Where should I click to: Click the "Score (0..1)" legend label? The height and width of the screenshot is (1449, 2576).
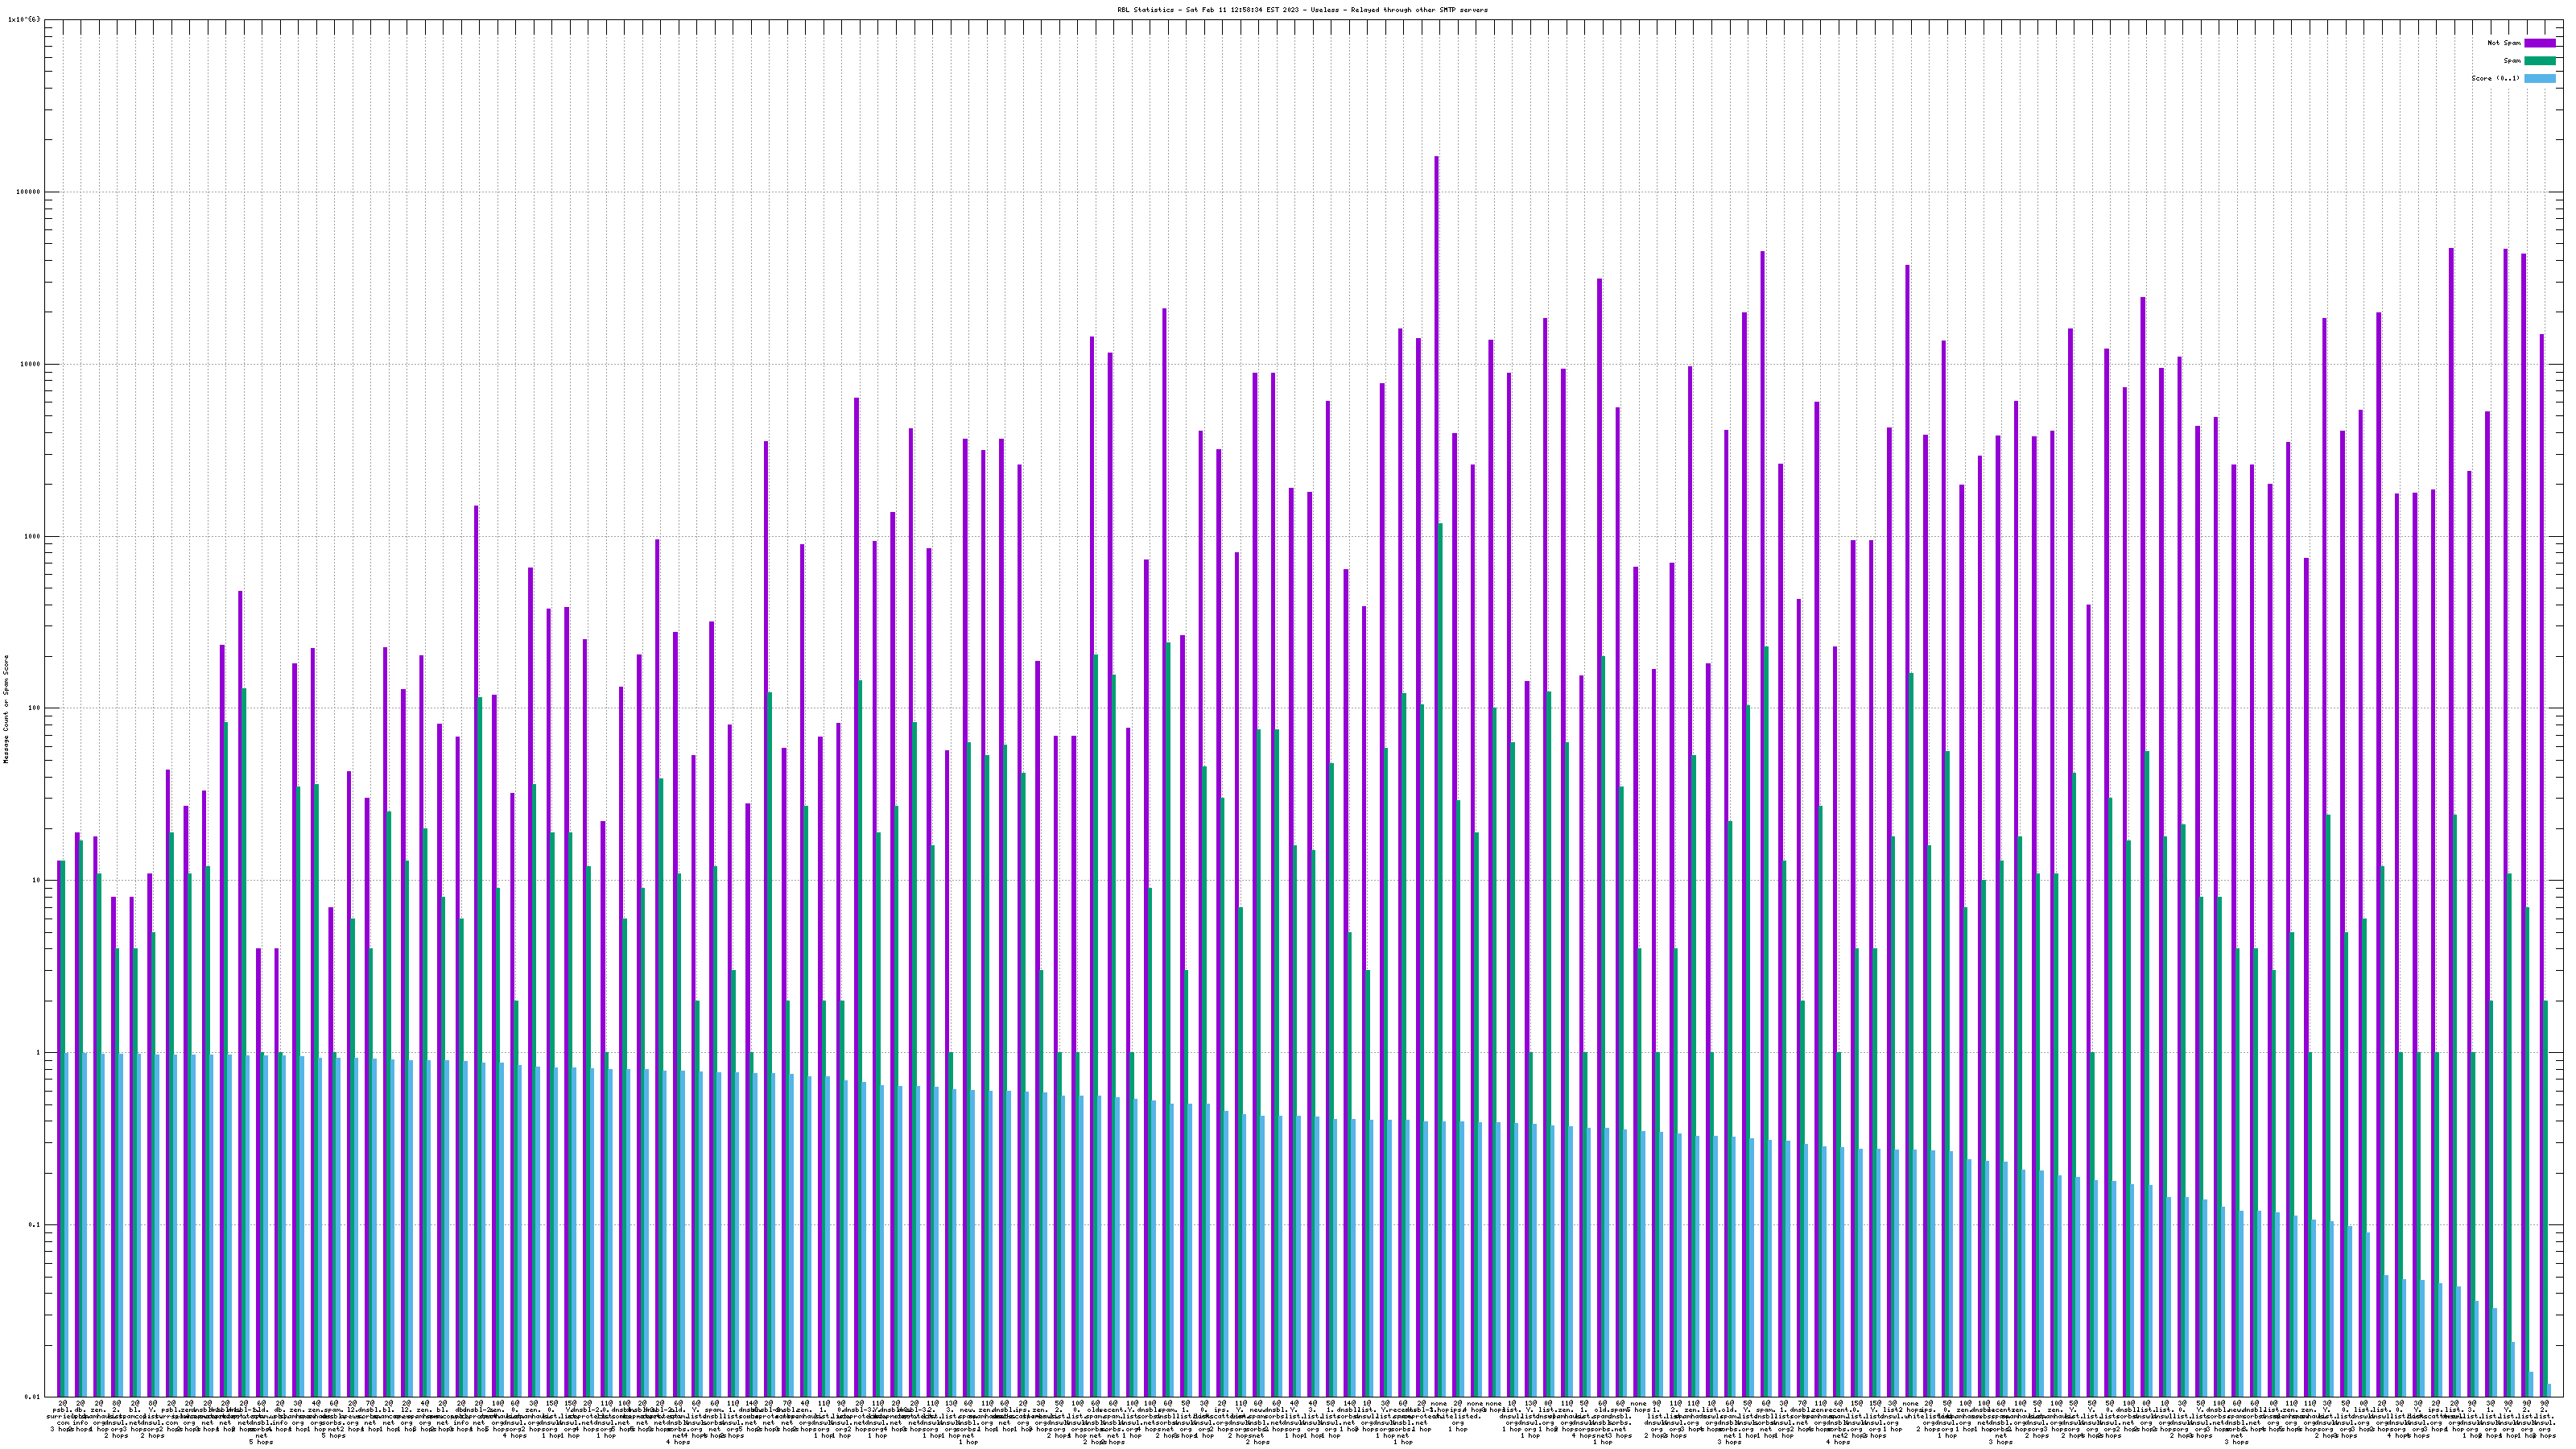pyautogui.click(x=2496, y=78)
